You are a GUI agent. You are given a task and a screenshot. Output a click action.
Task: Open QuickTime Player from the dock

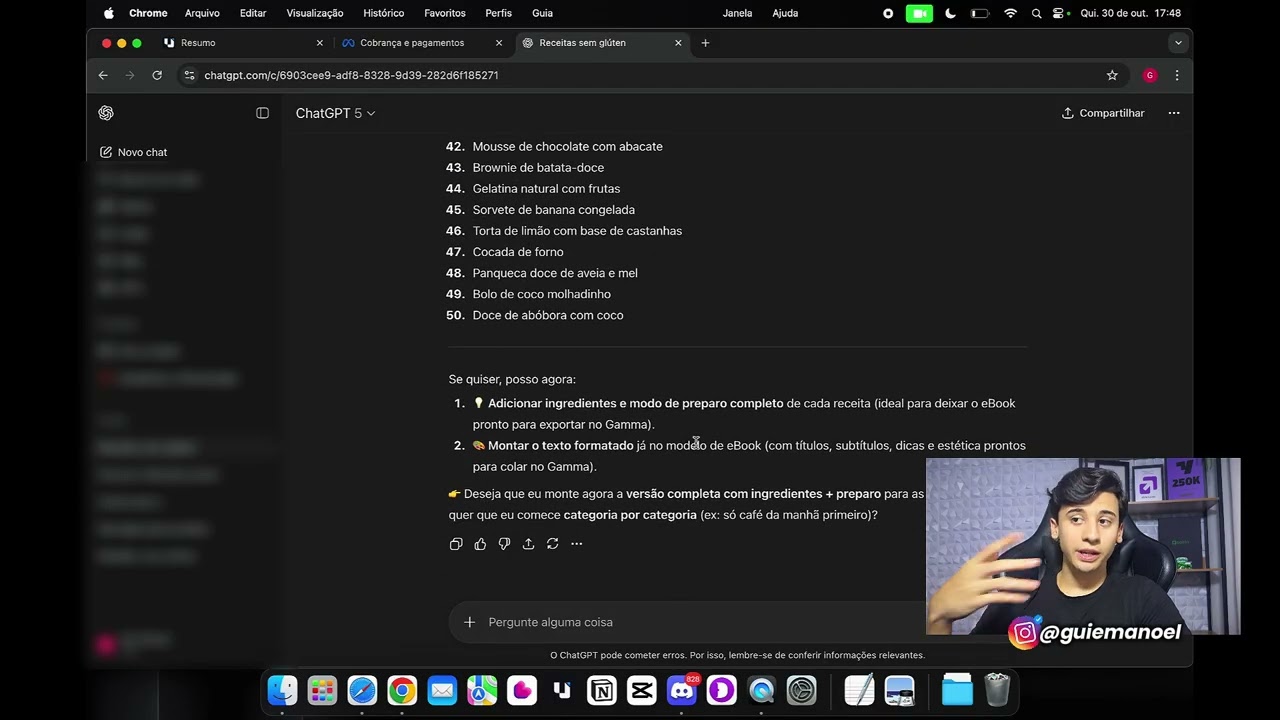tap(762, 690)
